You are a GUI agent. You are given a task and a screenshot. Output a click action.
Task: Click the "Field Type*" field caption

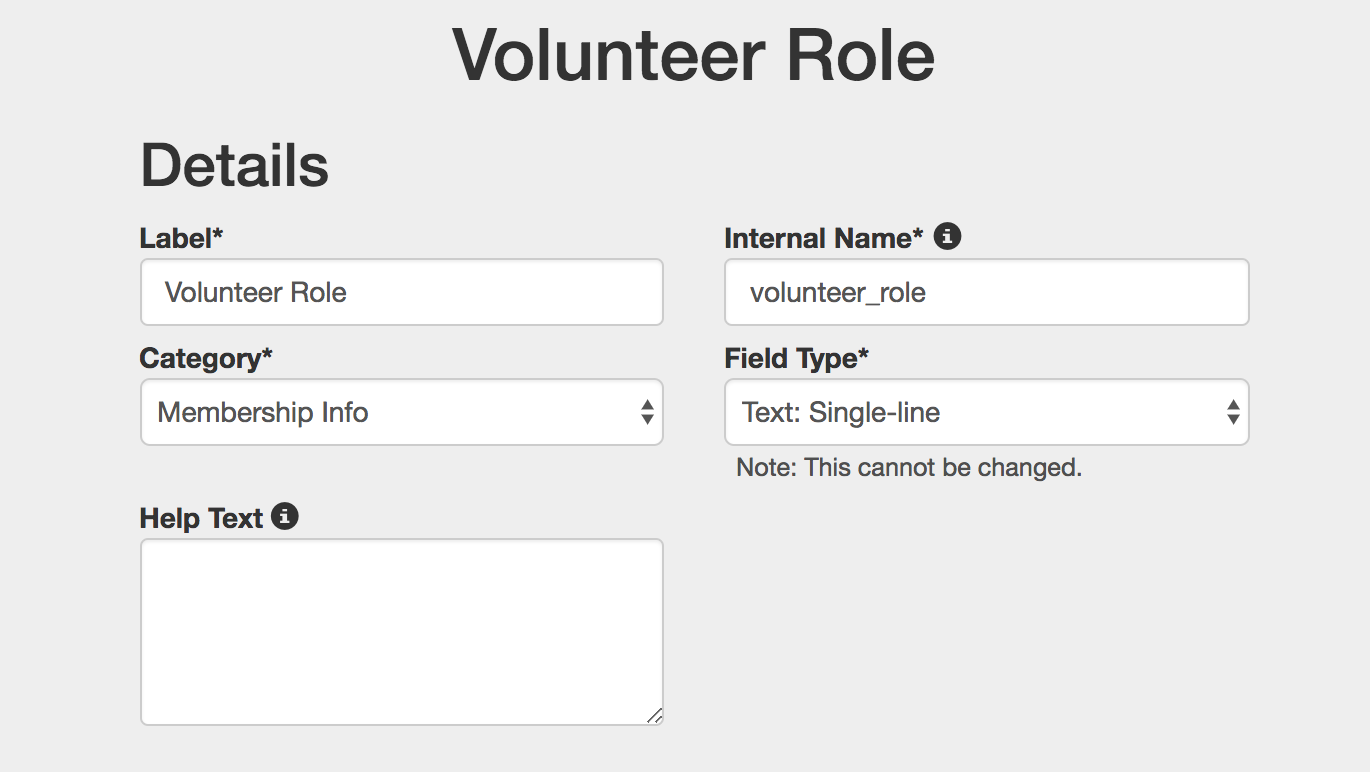[x=797, y=359]
